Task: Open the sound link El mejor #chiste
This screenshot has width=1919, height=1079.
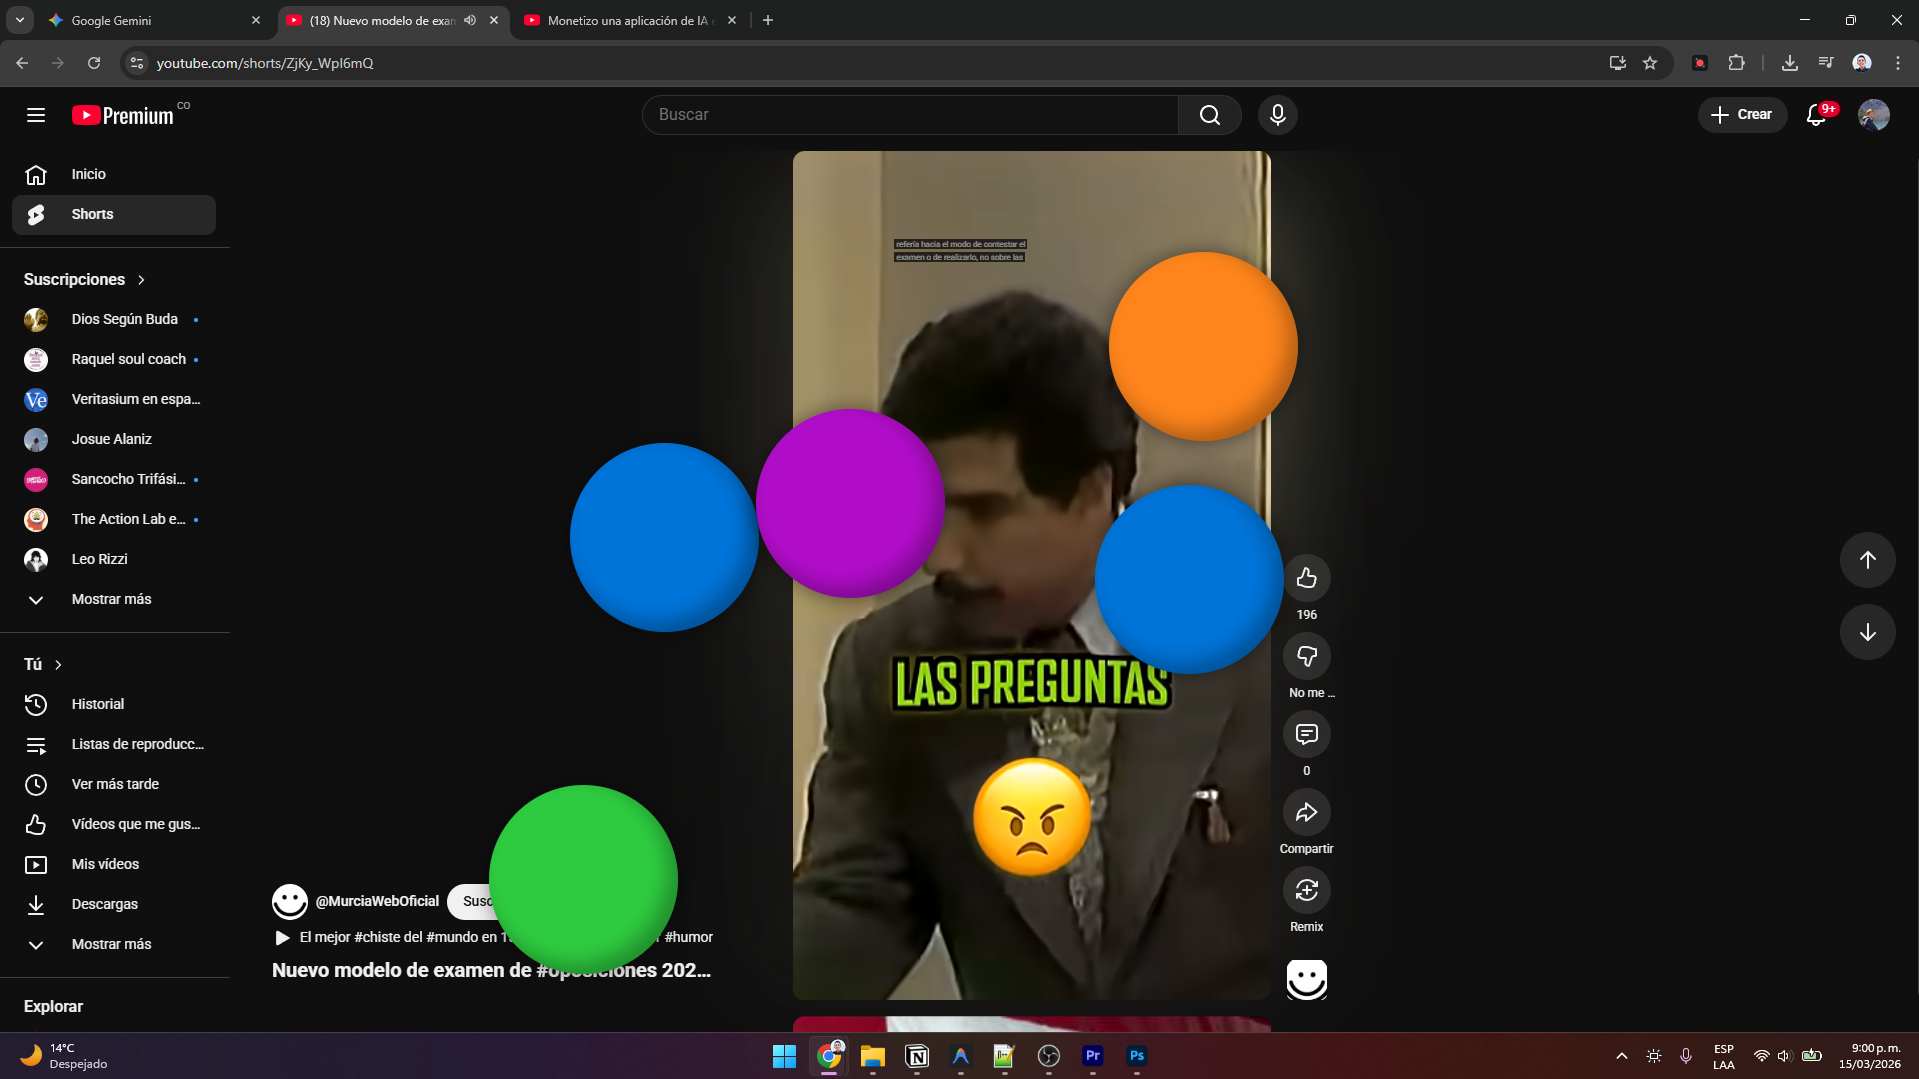Action: click(493, 937)
